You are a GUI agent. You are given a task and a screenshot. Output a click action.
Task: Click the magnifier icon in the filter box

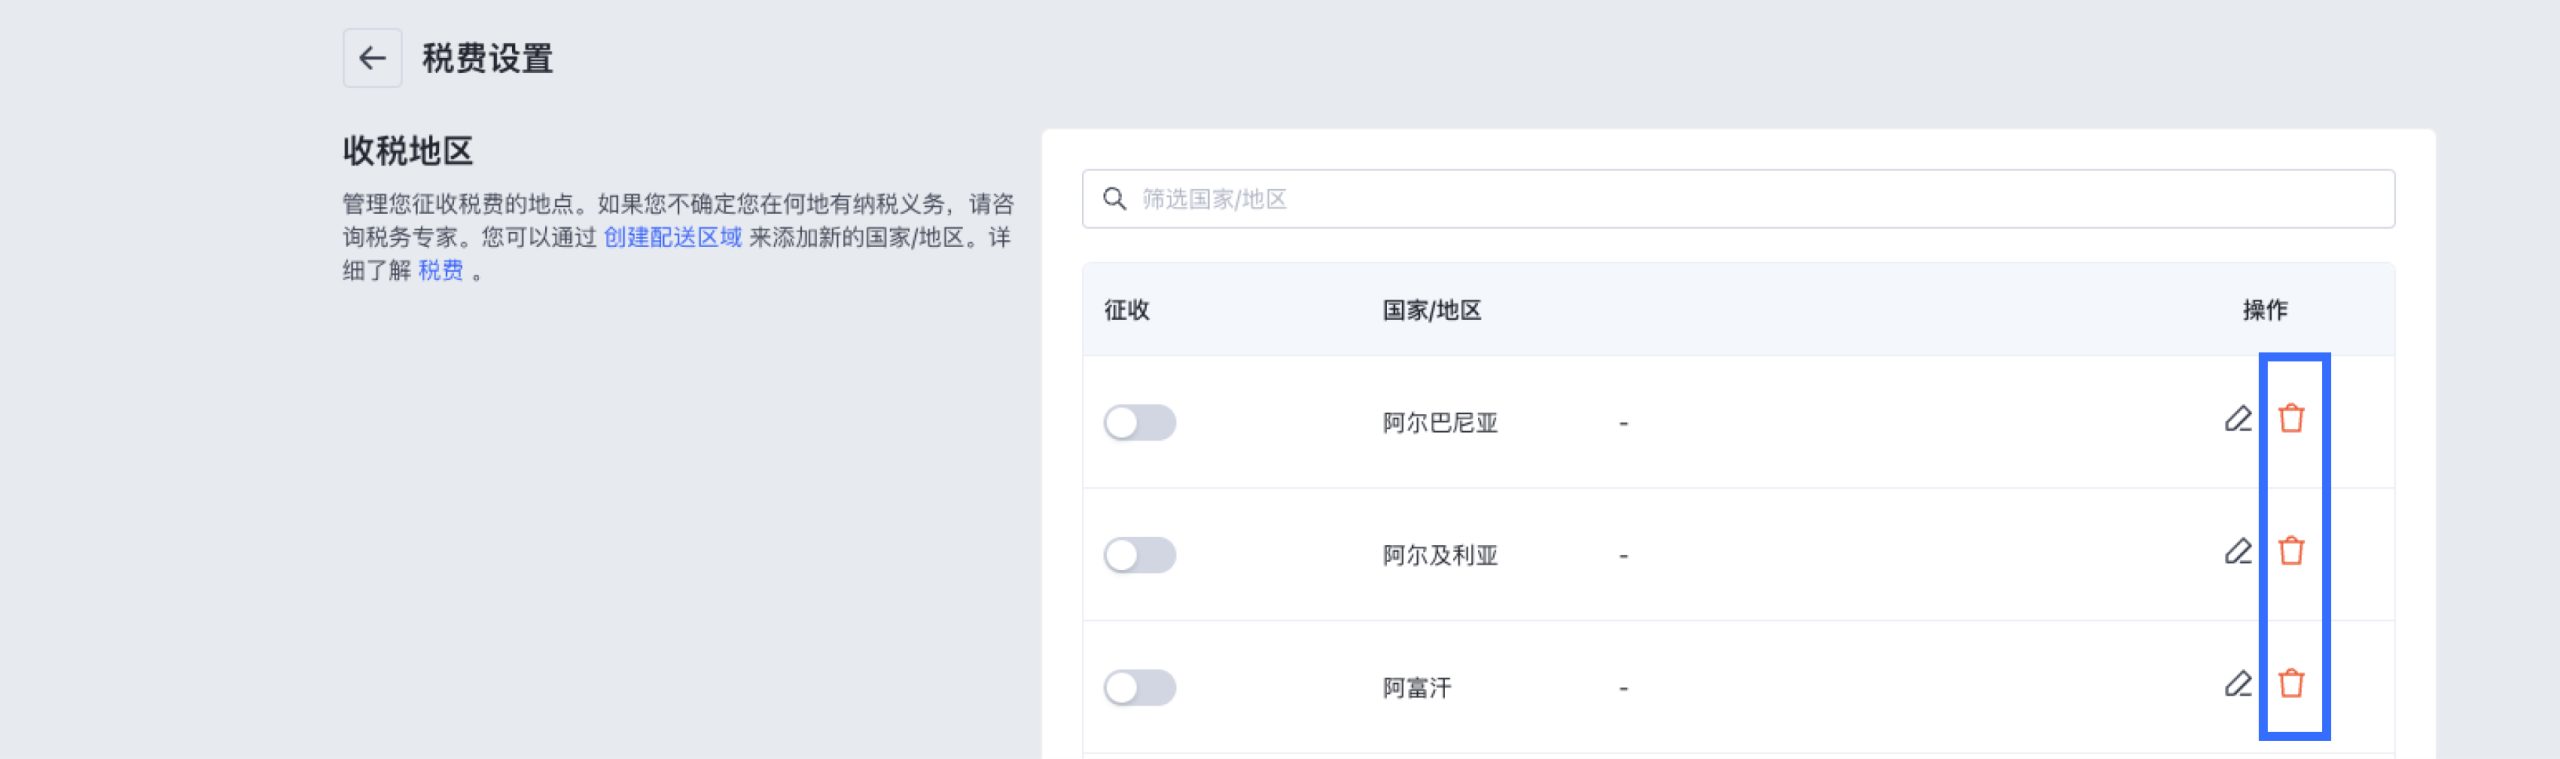point(1114,199)
